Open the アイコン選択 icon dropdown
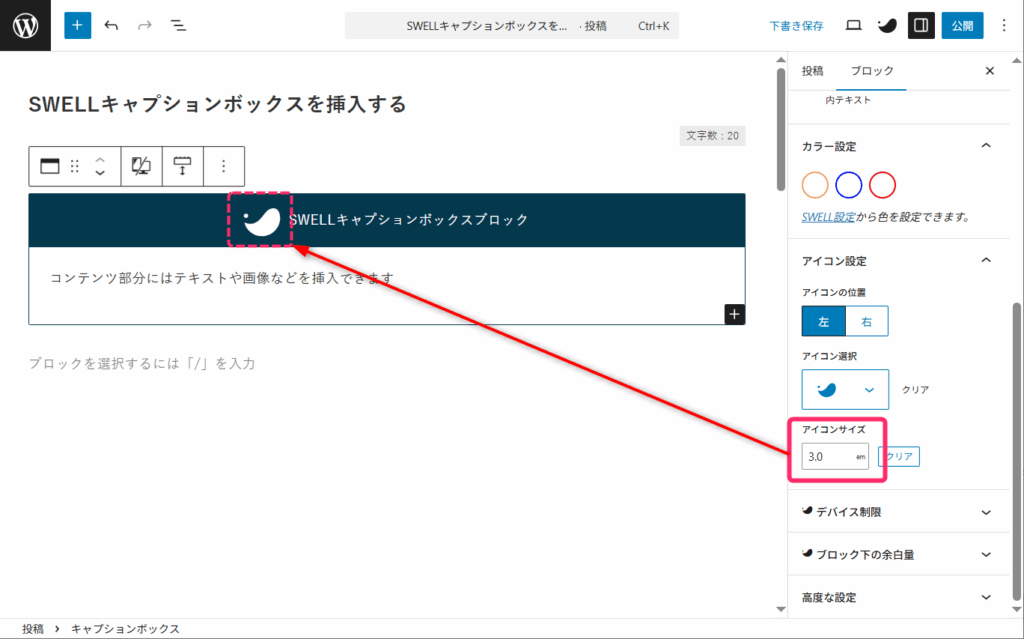Image resolution: width=1024 pixels, height=639 pixels. pos(845,389)
